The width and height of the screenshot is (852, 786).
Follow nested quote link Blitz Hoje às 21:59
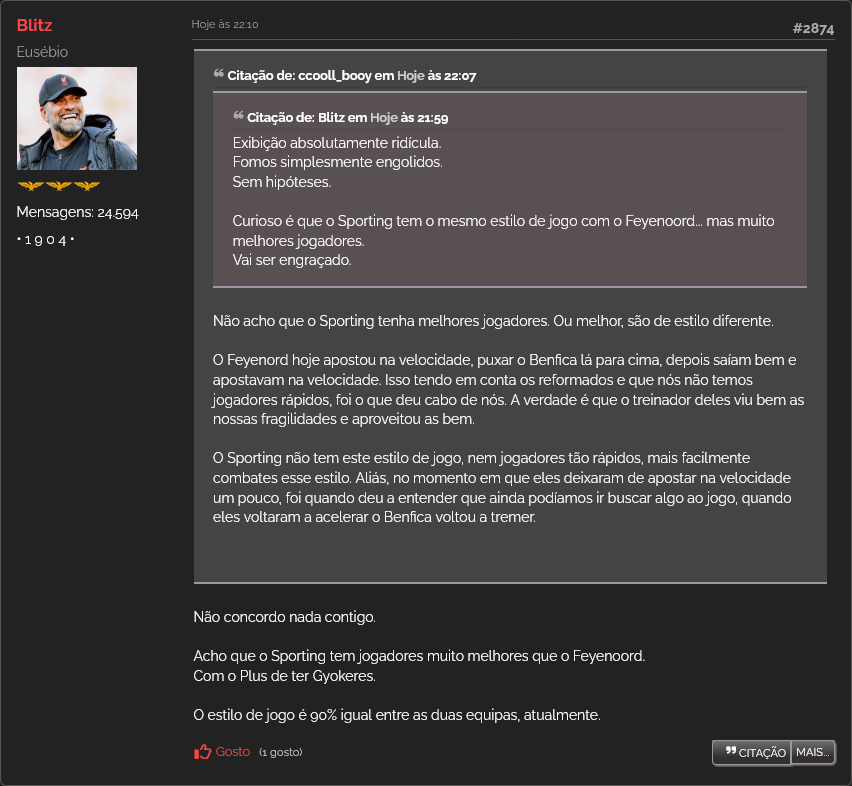point(348,117)
